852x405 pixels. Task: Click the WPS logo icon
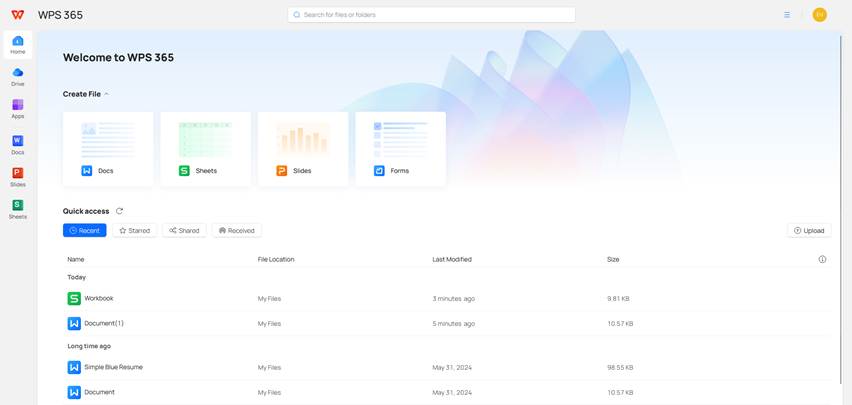pos(17,15)
